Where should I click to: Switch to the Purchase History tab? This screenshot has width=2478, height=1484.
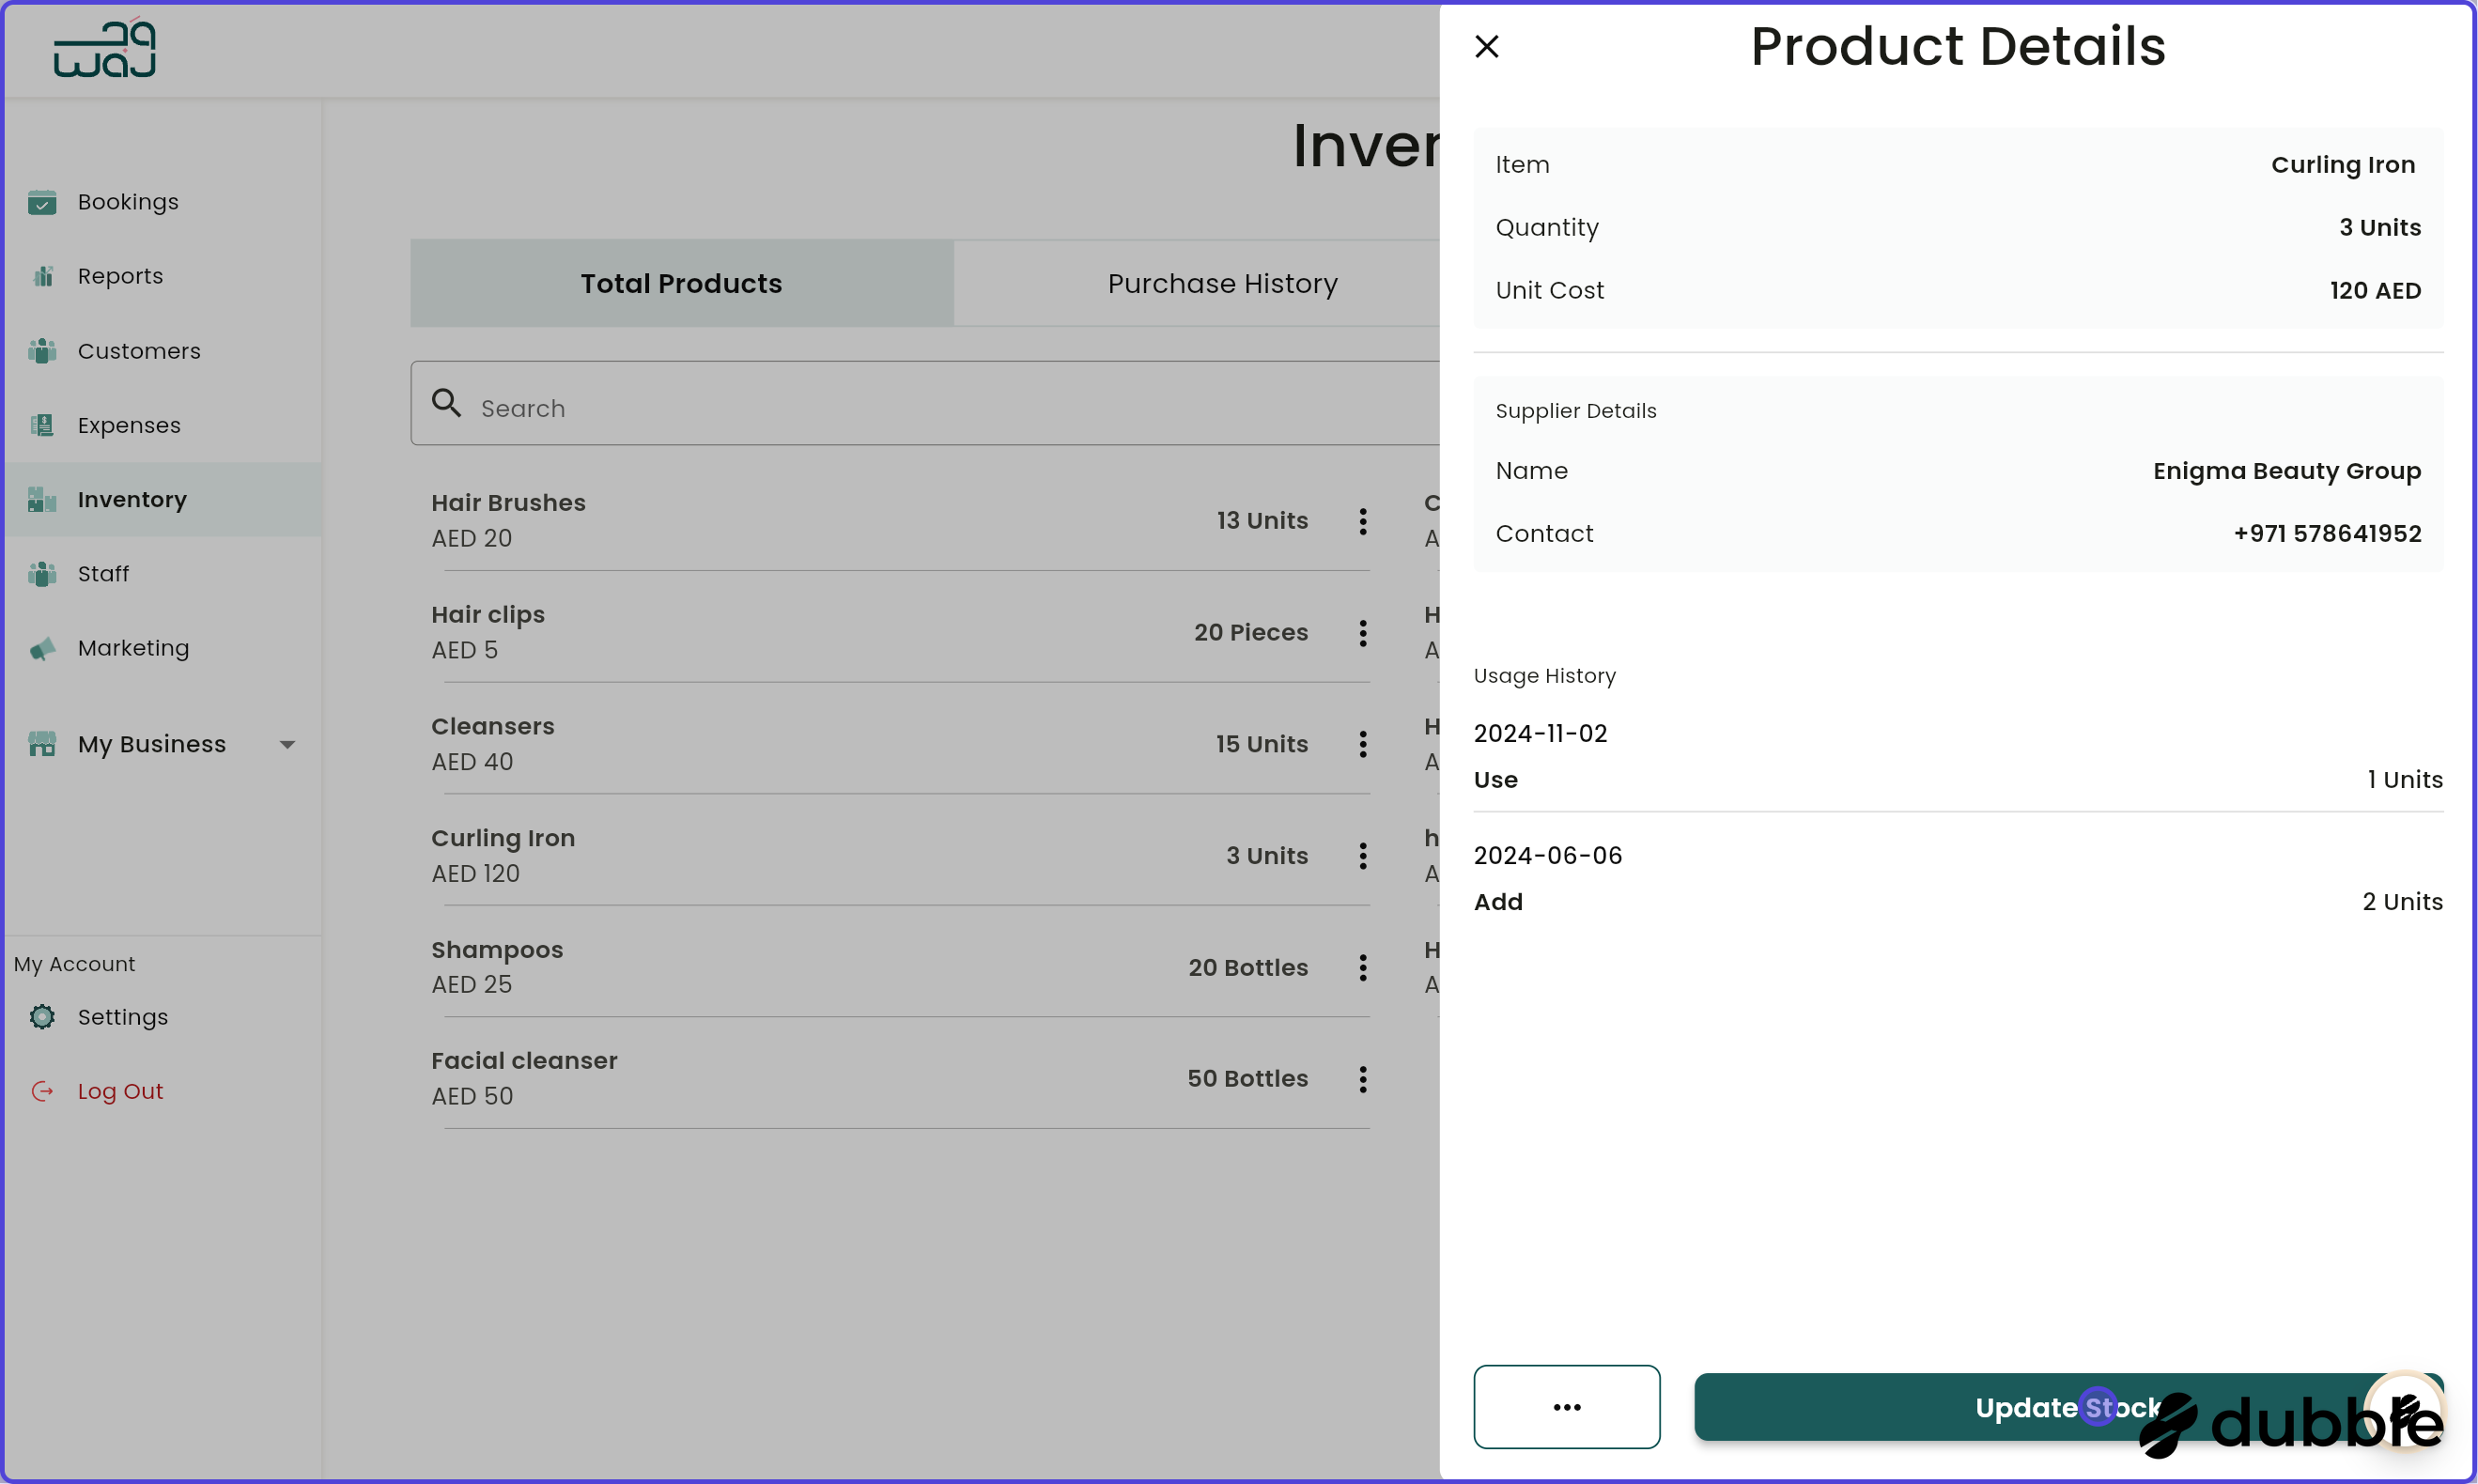tap(1221, 284)
